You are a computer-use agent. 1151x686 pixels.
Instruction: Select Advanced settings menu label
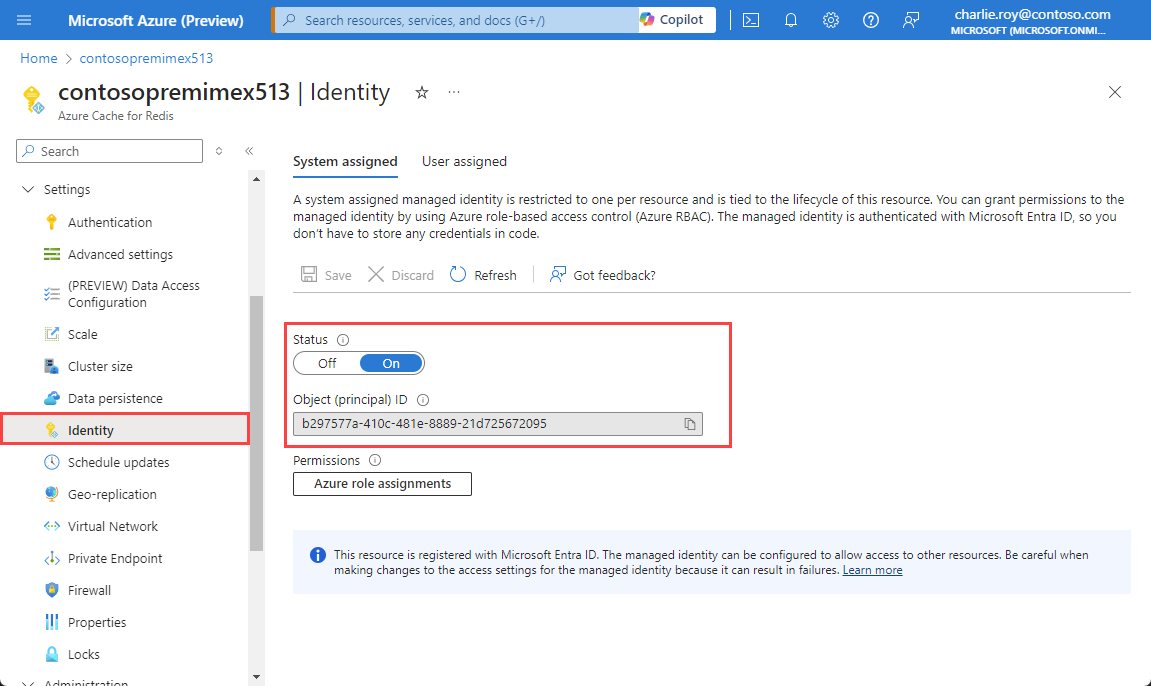pos(120,255)
